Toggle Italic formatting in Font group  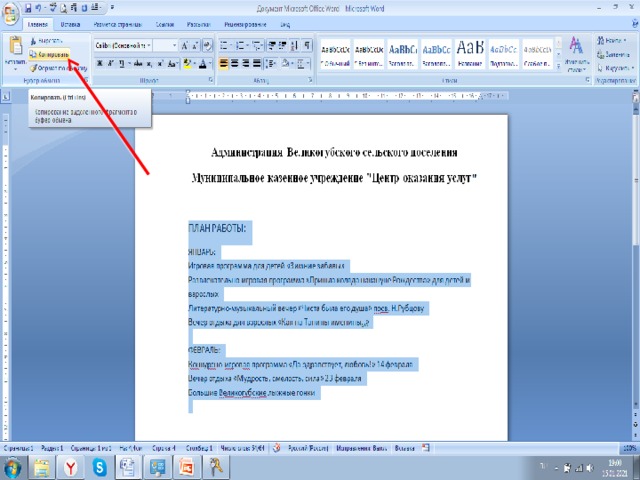[x=110, y=63]
